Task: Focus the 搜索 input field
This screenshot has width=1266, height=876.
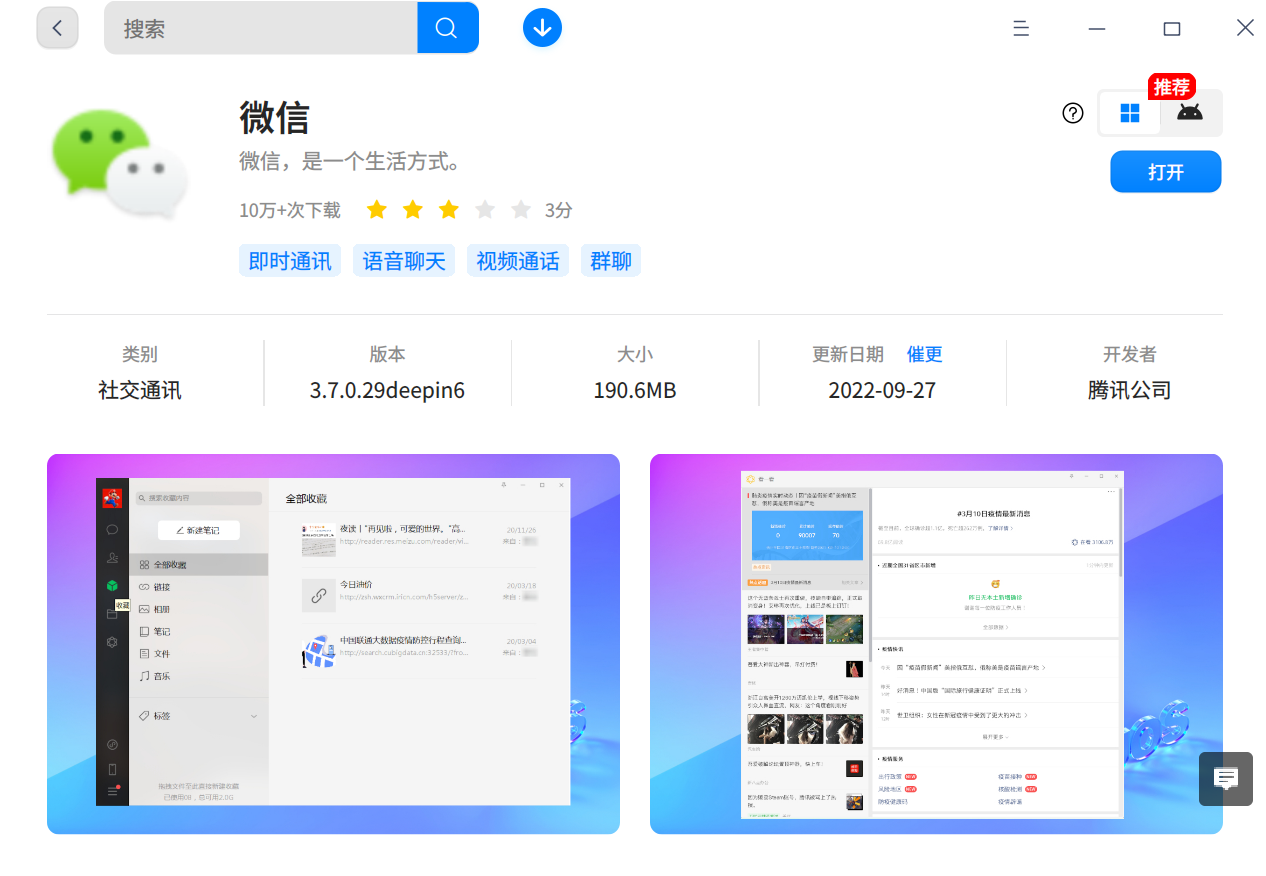Action: (x=261, y=28)
